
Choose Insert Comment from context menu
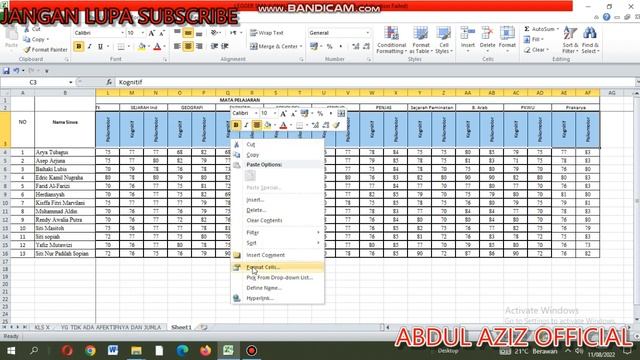point(278,255)
